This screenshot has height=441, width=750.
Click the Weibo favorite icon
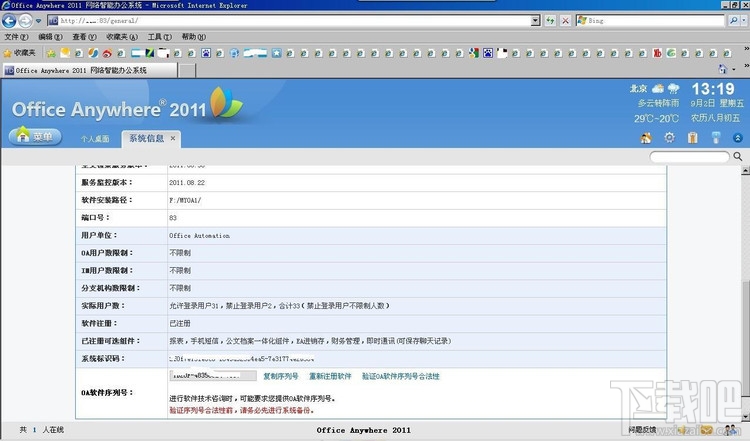(107, 53)
